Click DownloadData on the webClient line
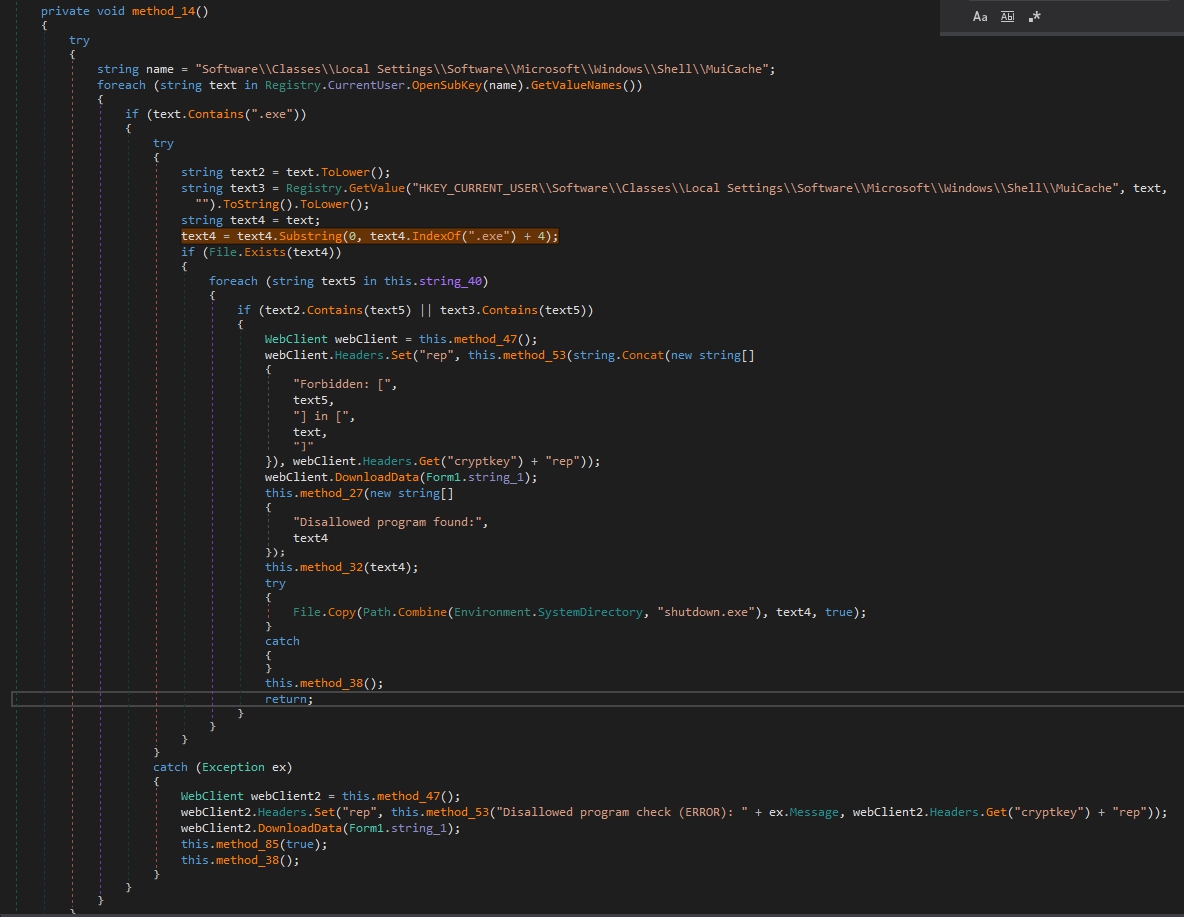The height and width of the screenshot is (917, 1184). coord(377,477)
